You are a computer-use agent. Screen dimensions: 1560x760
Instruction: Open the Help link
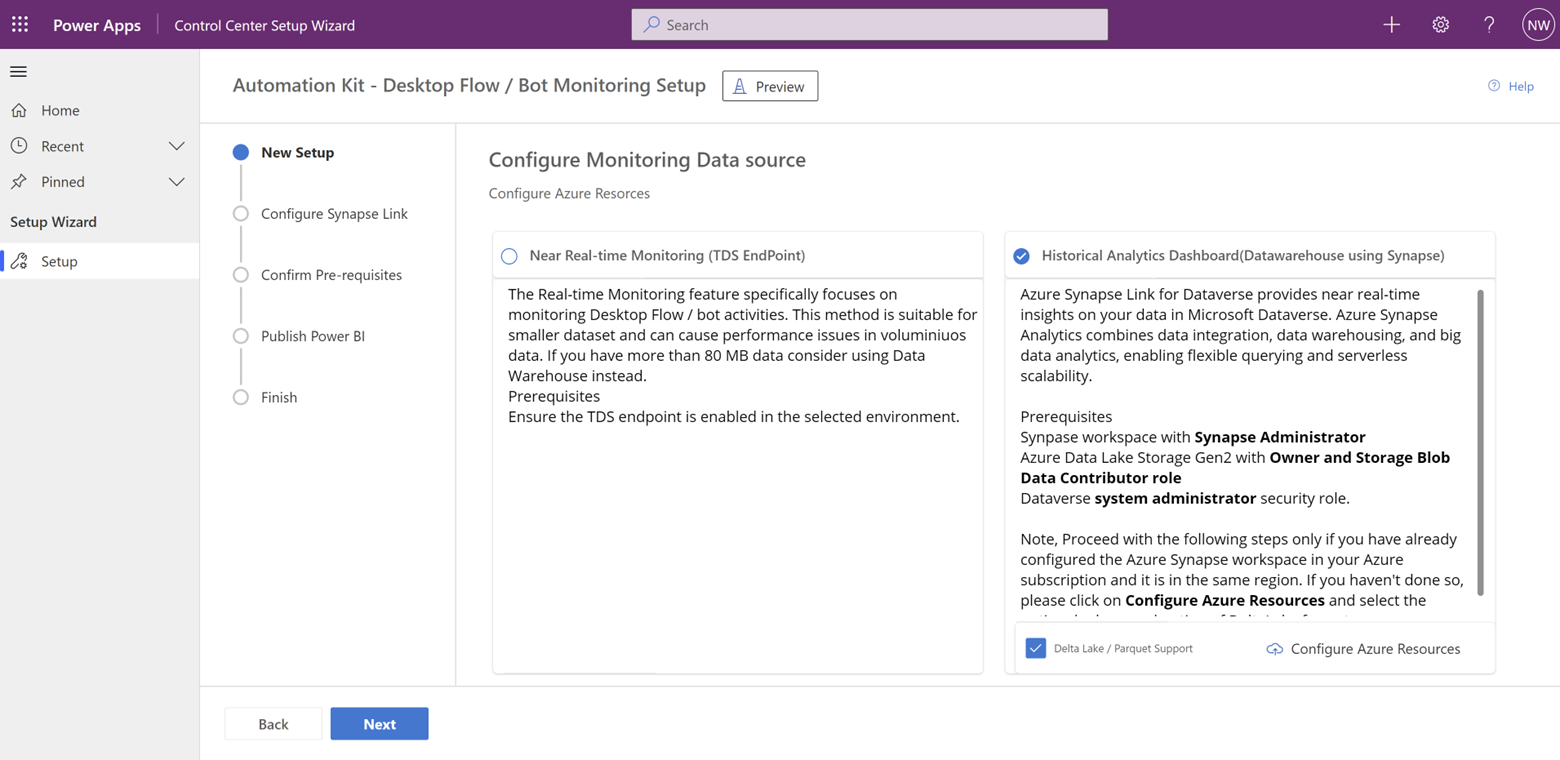pos(1511,86)
